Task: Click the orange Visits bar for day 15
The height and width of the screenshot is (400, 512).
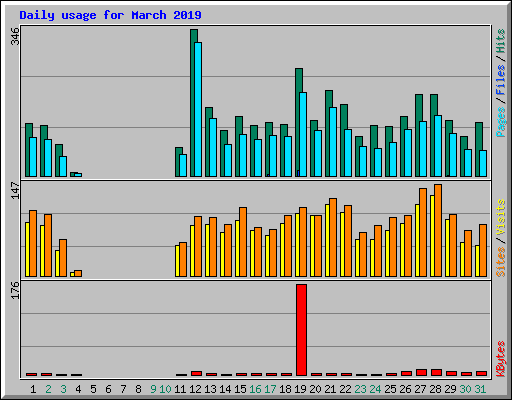Action: tap(243, 242)
